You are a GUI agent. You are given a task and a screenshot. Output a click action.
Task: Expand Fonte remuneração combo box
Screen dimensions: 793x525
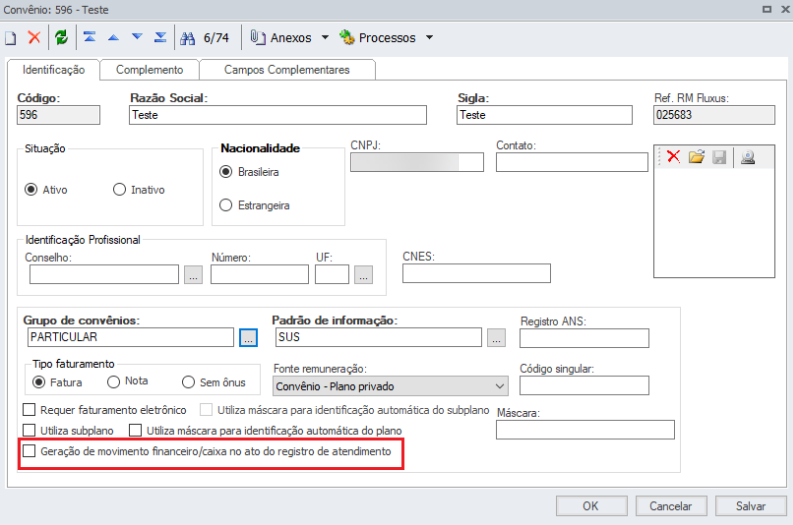(500, 386)
